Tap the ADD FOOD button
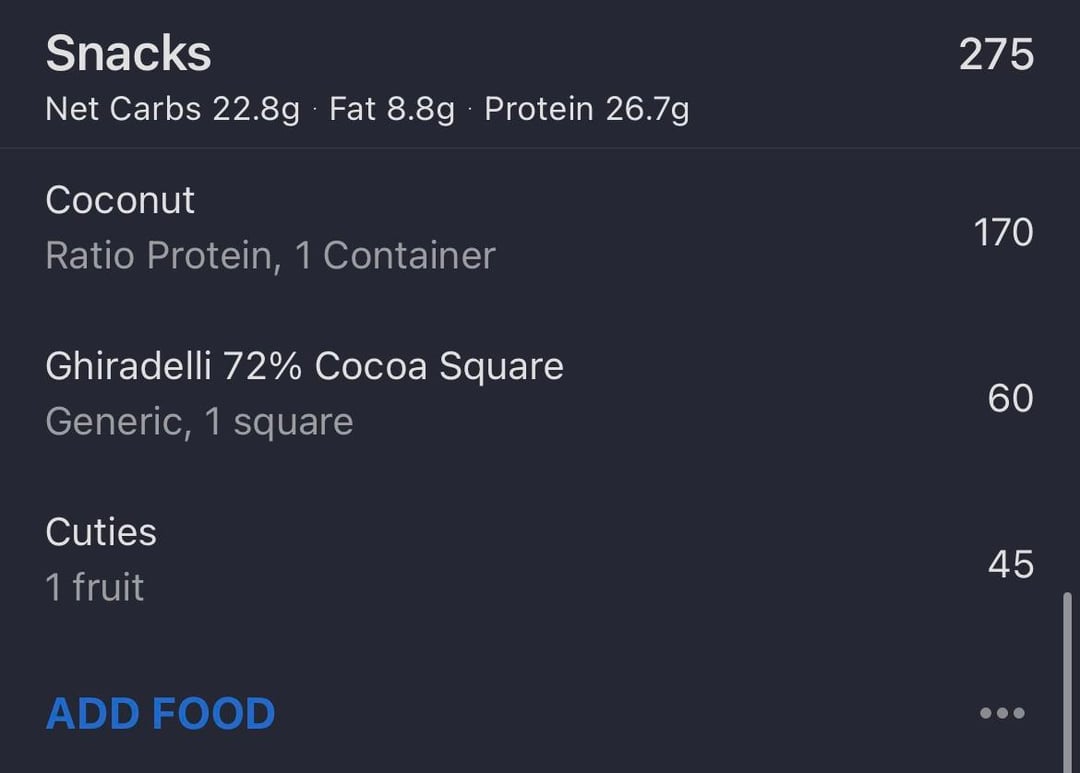Viewport: 1080px width, 773px height. pos(160,714)
